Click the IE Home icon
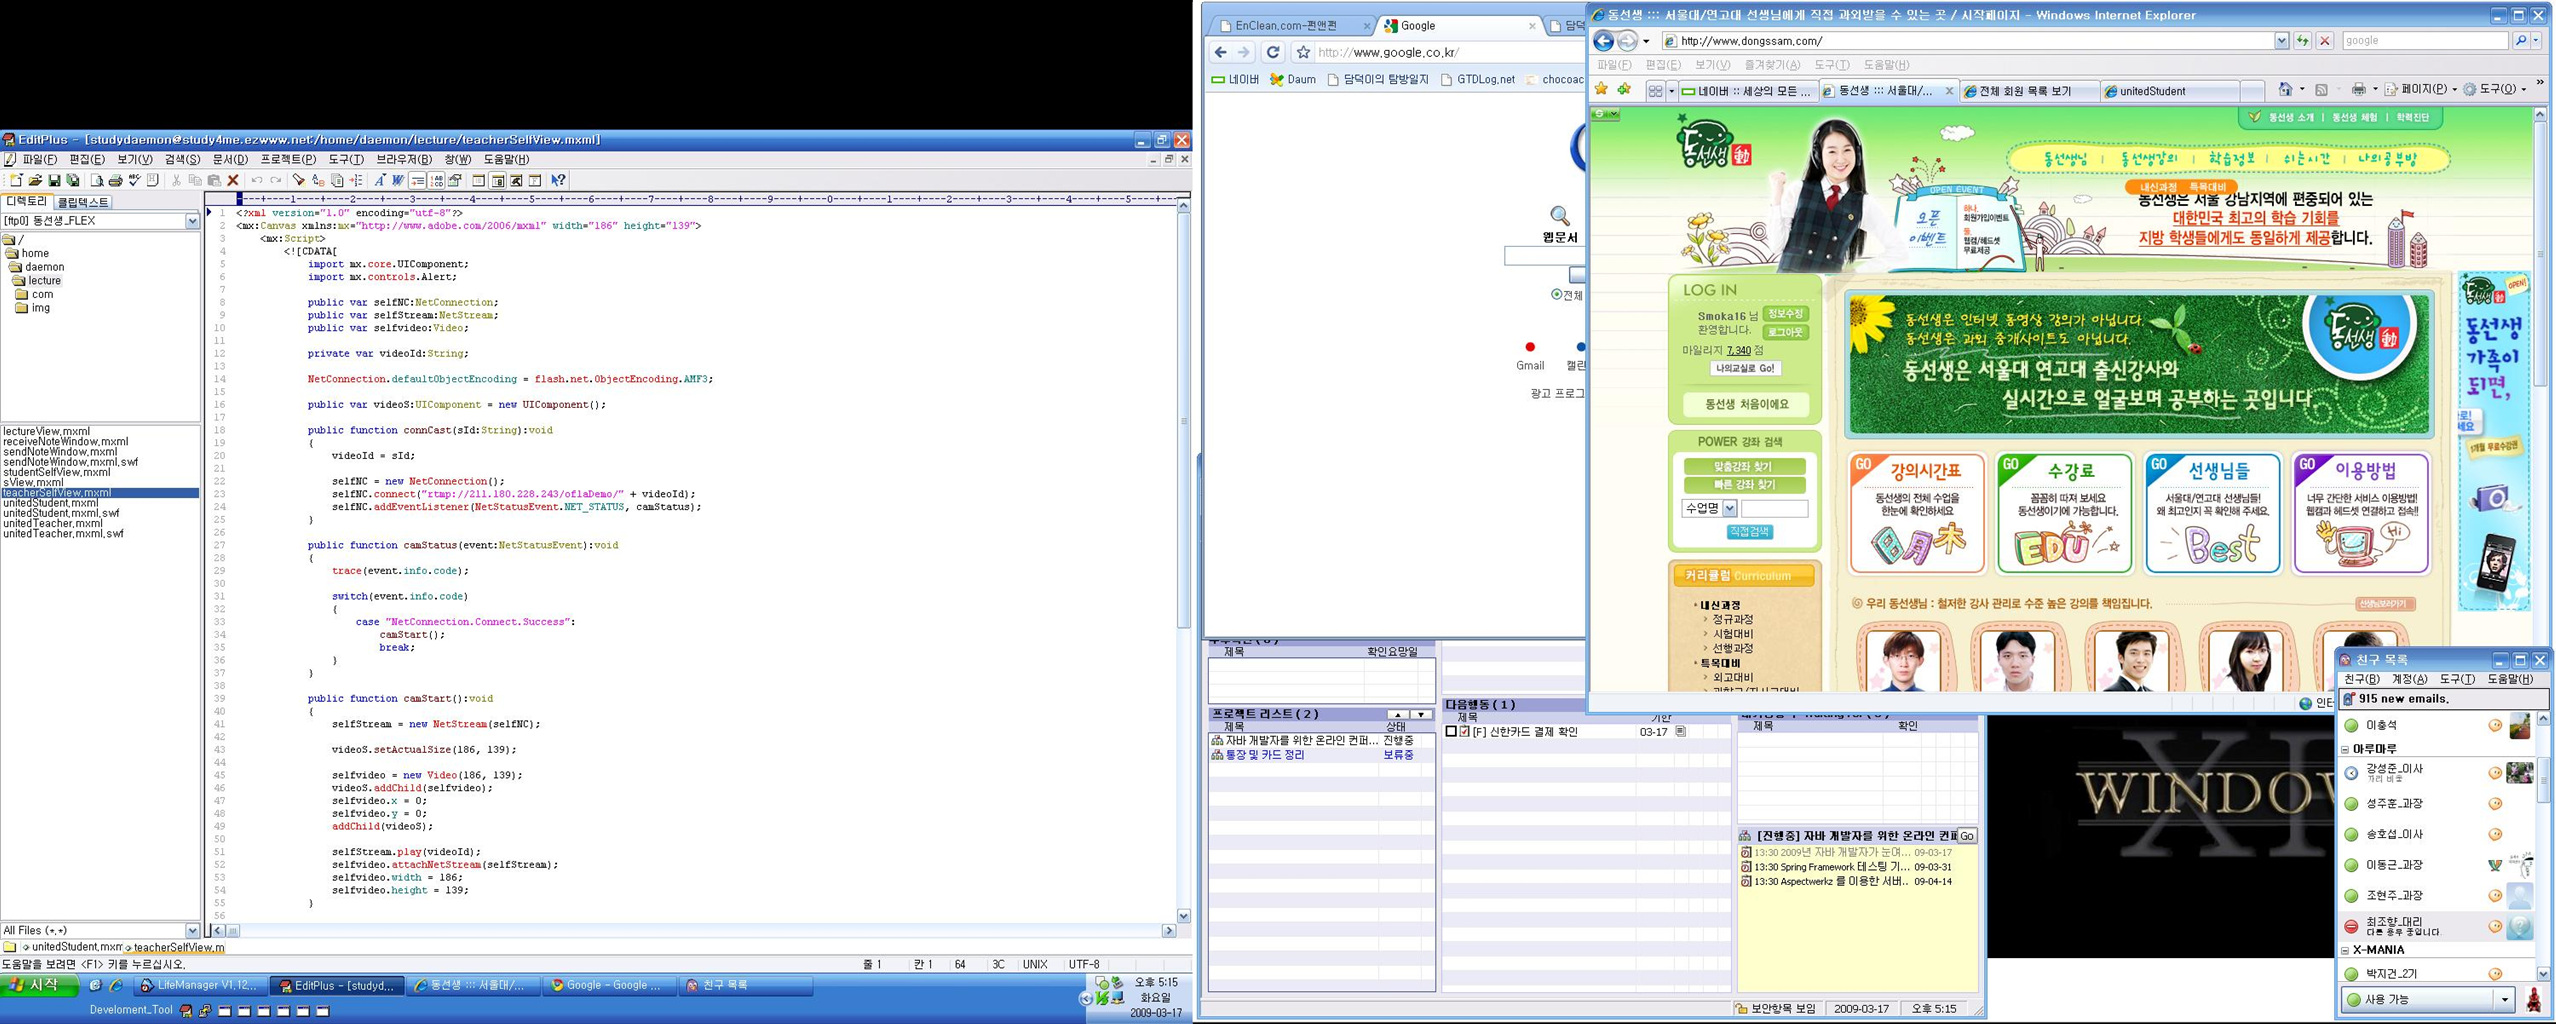 [x=2285, y=89]
